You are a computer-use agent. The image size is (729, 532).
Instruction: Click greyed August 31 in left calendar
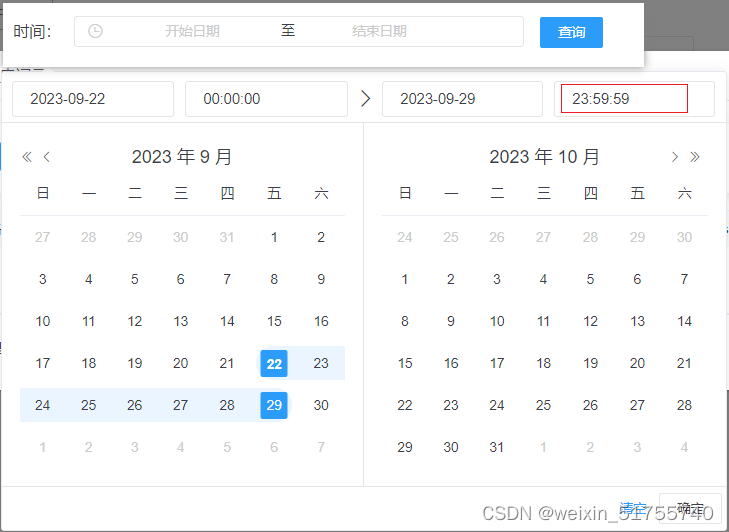[227, 237]
